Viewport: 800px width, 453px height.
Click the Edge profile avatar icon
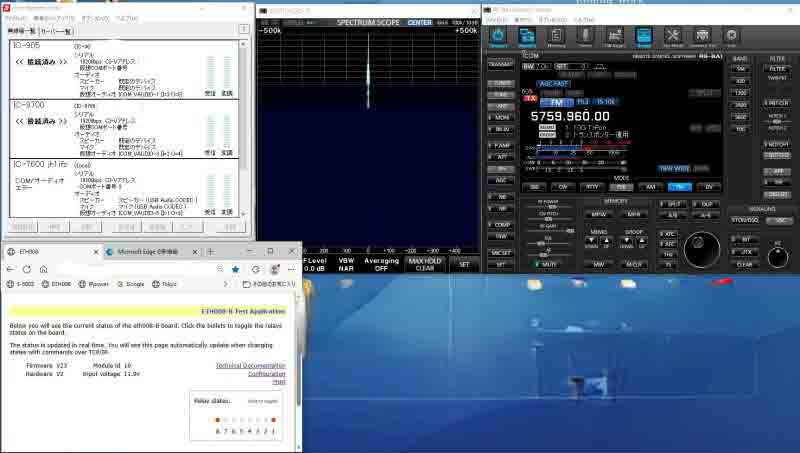click(274, 269)
